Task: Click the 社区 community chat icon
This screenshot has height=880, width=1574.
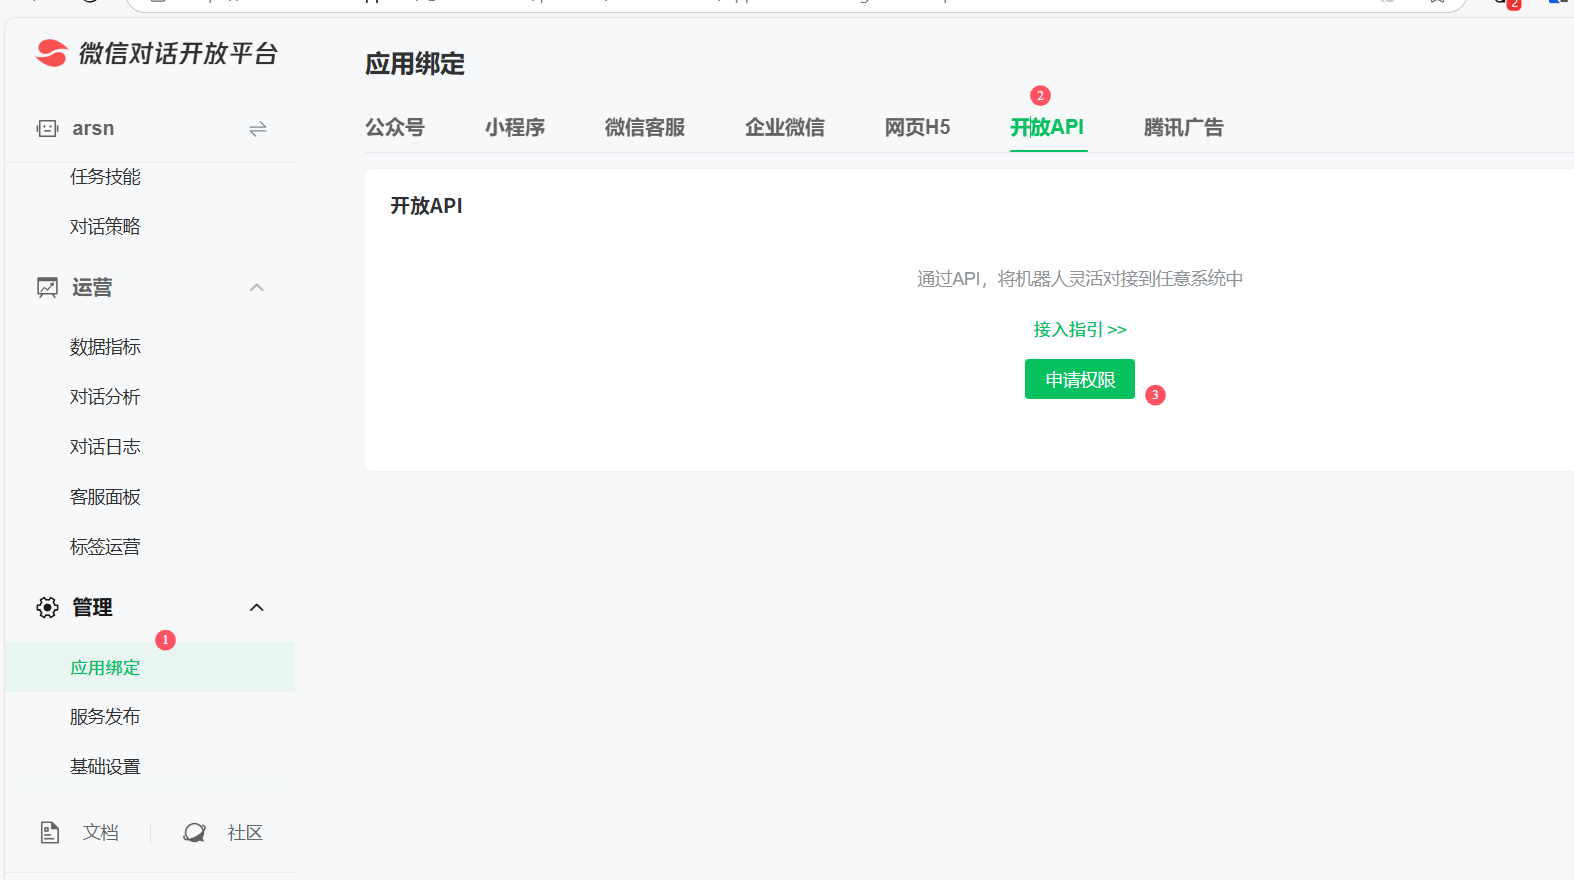Action: pos(194,832)
